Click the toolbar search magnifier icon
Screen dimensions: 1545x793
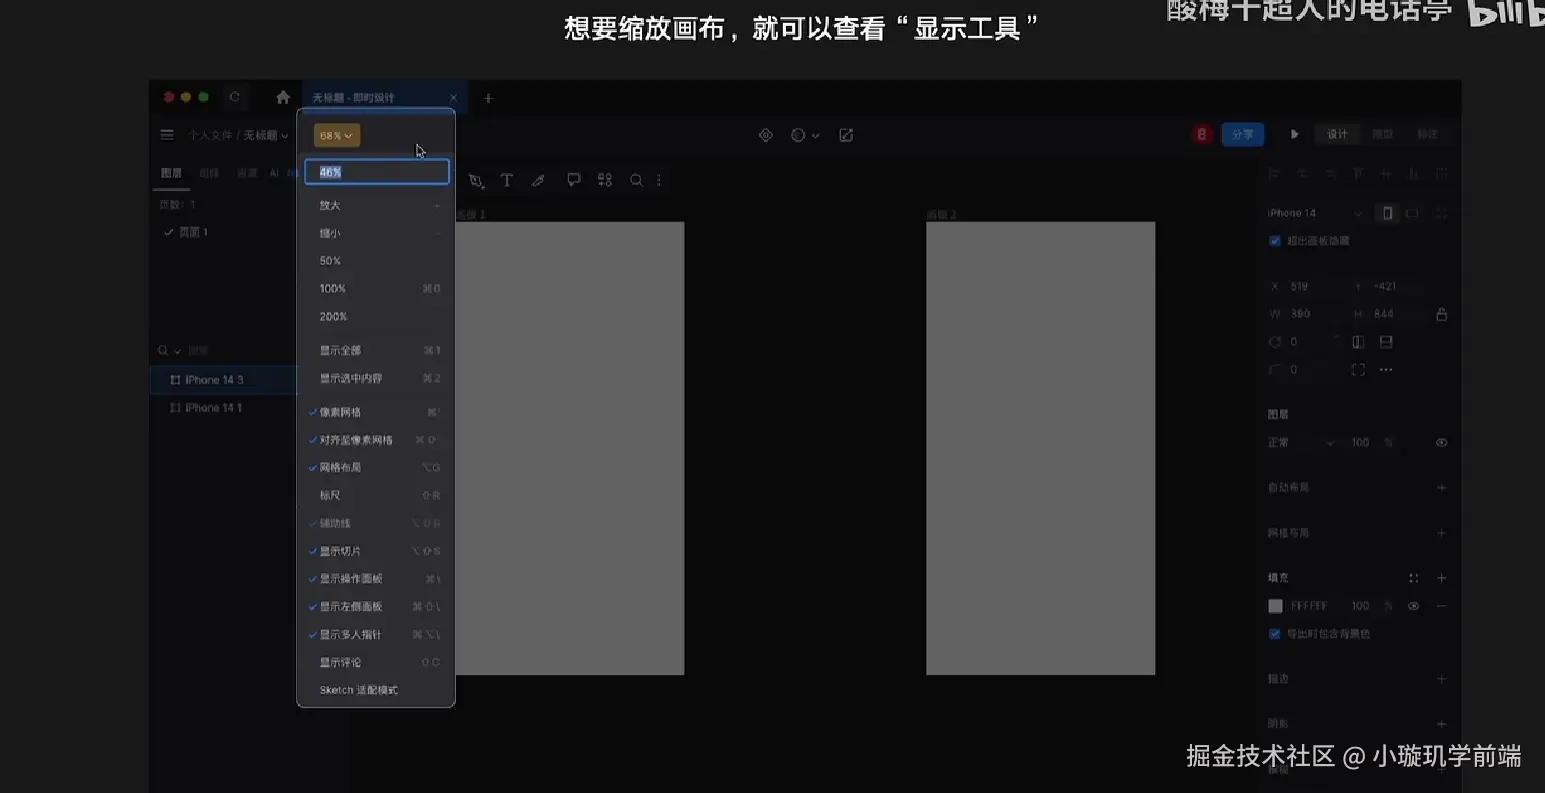click(636, 180)
